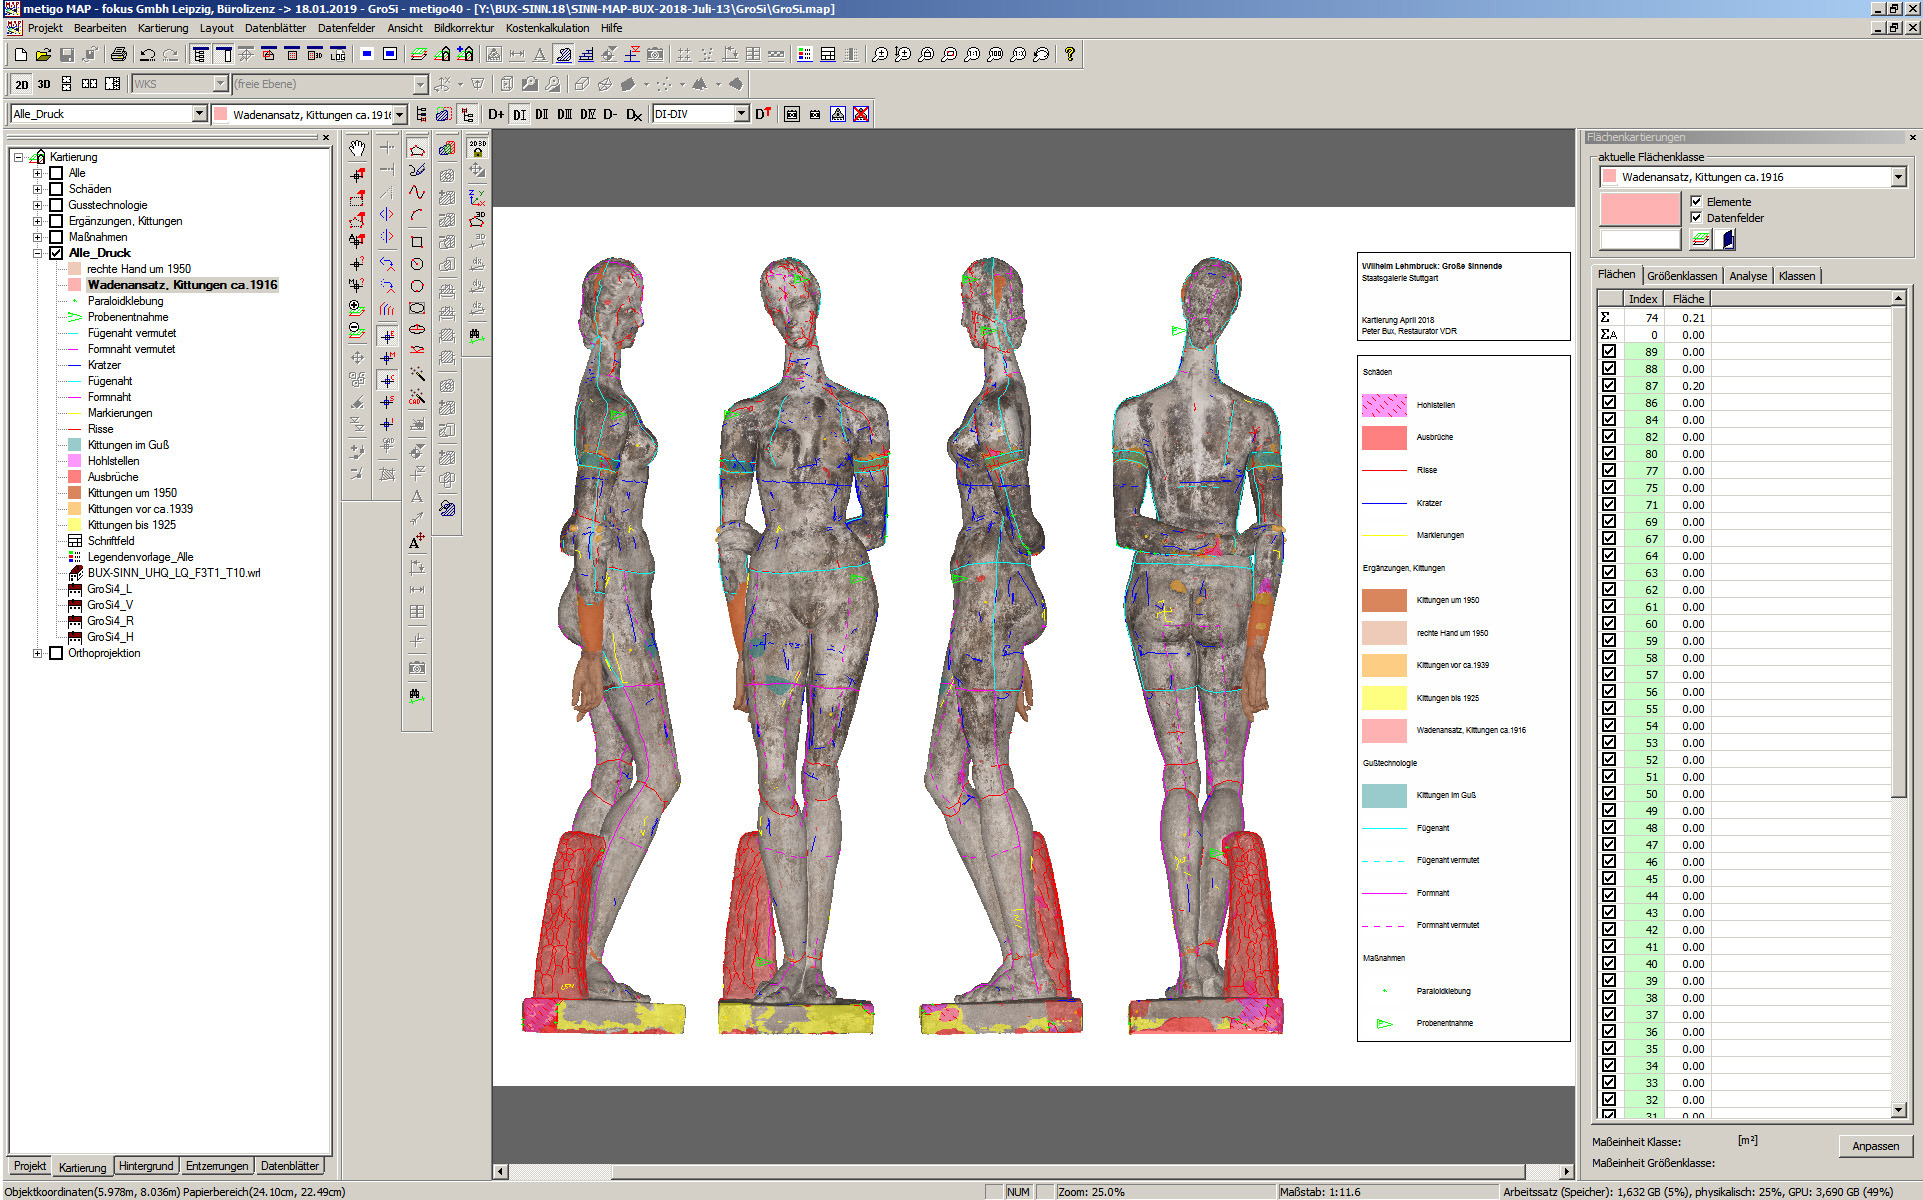The width and height of the screenshot is (1923, 1200).
Task: Check the 'Schäden' tree checkbox
Action: point(56,189)
